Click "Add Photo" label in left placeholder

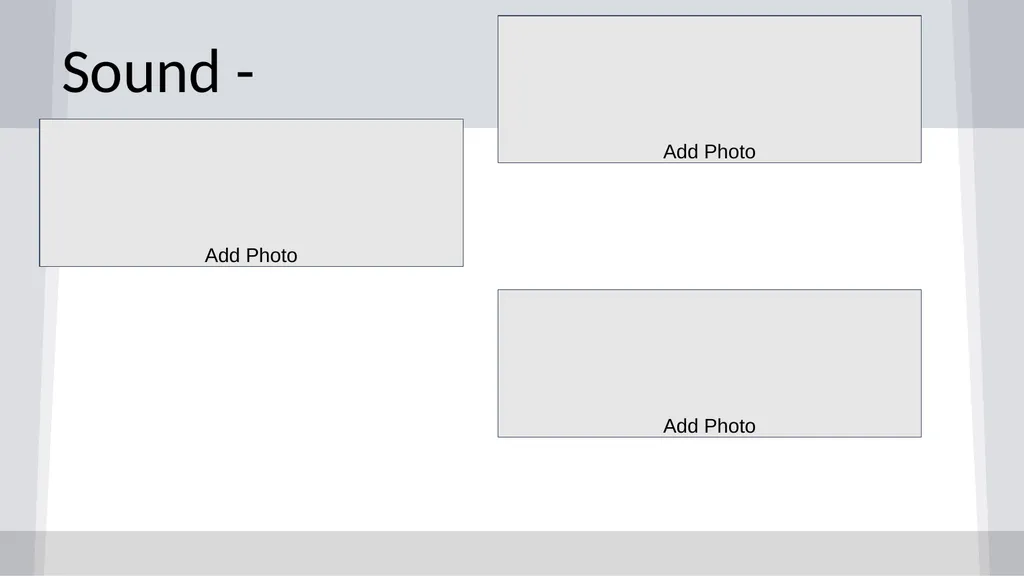tap(251, 255)
